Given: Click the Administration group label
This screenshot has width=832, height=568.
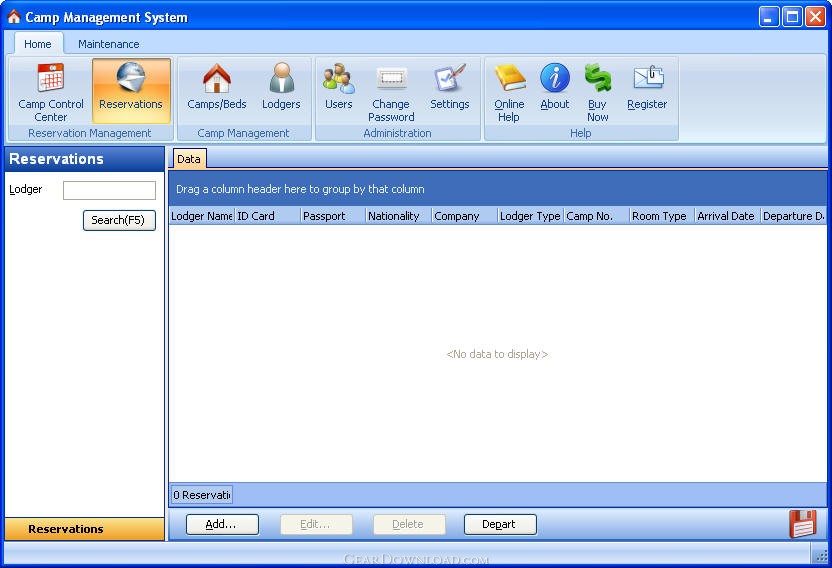Looking at the screenshot, I should point(397,133).
